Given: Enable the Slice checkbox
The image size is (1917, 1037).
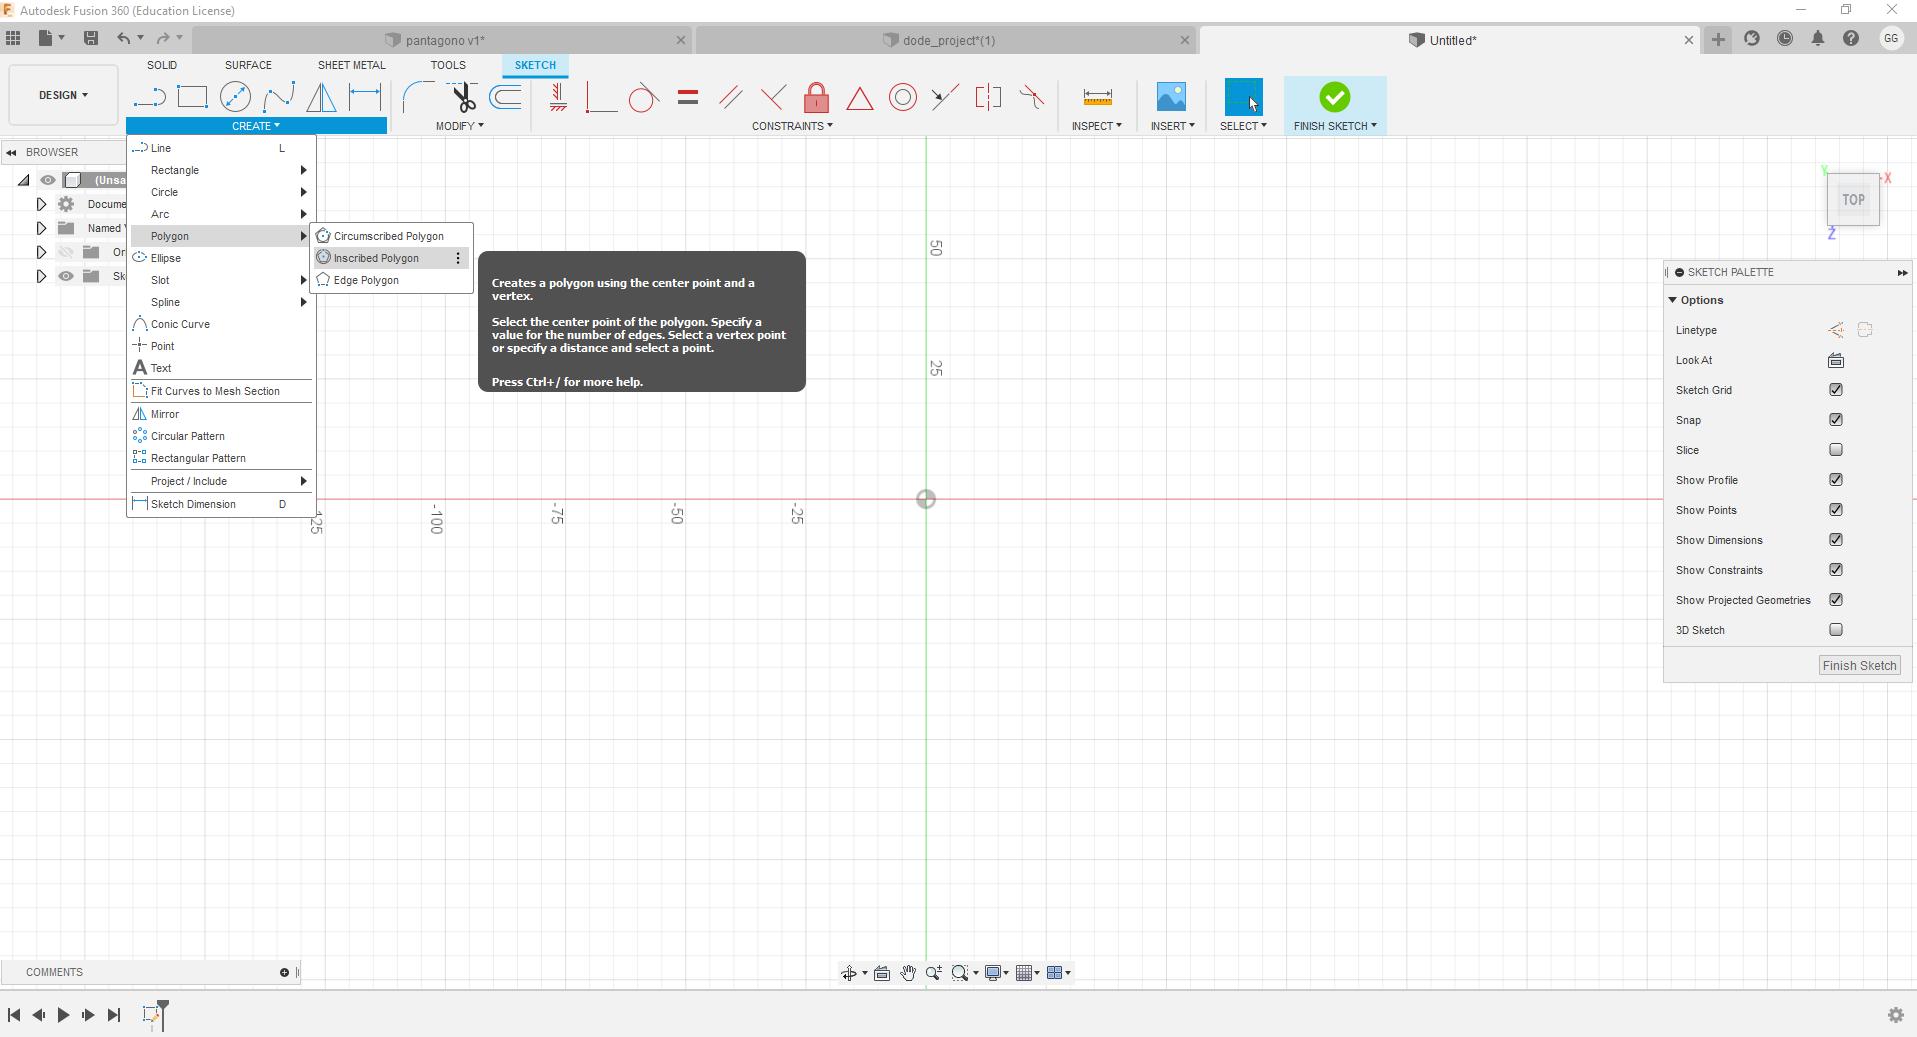Looking at the screenshot, I should click(1836, 450).
